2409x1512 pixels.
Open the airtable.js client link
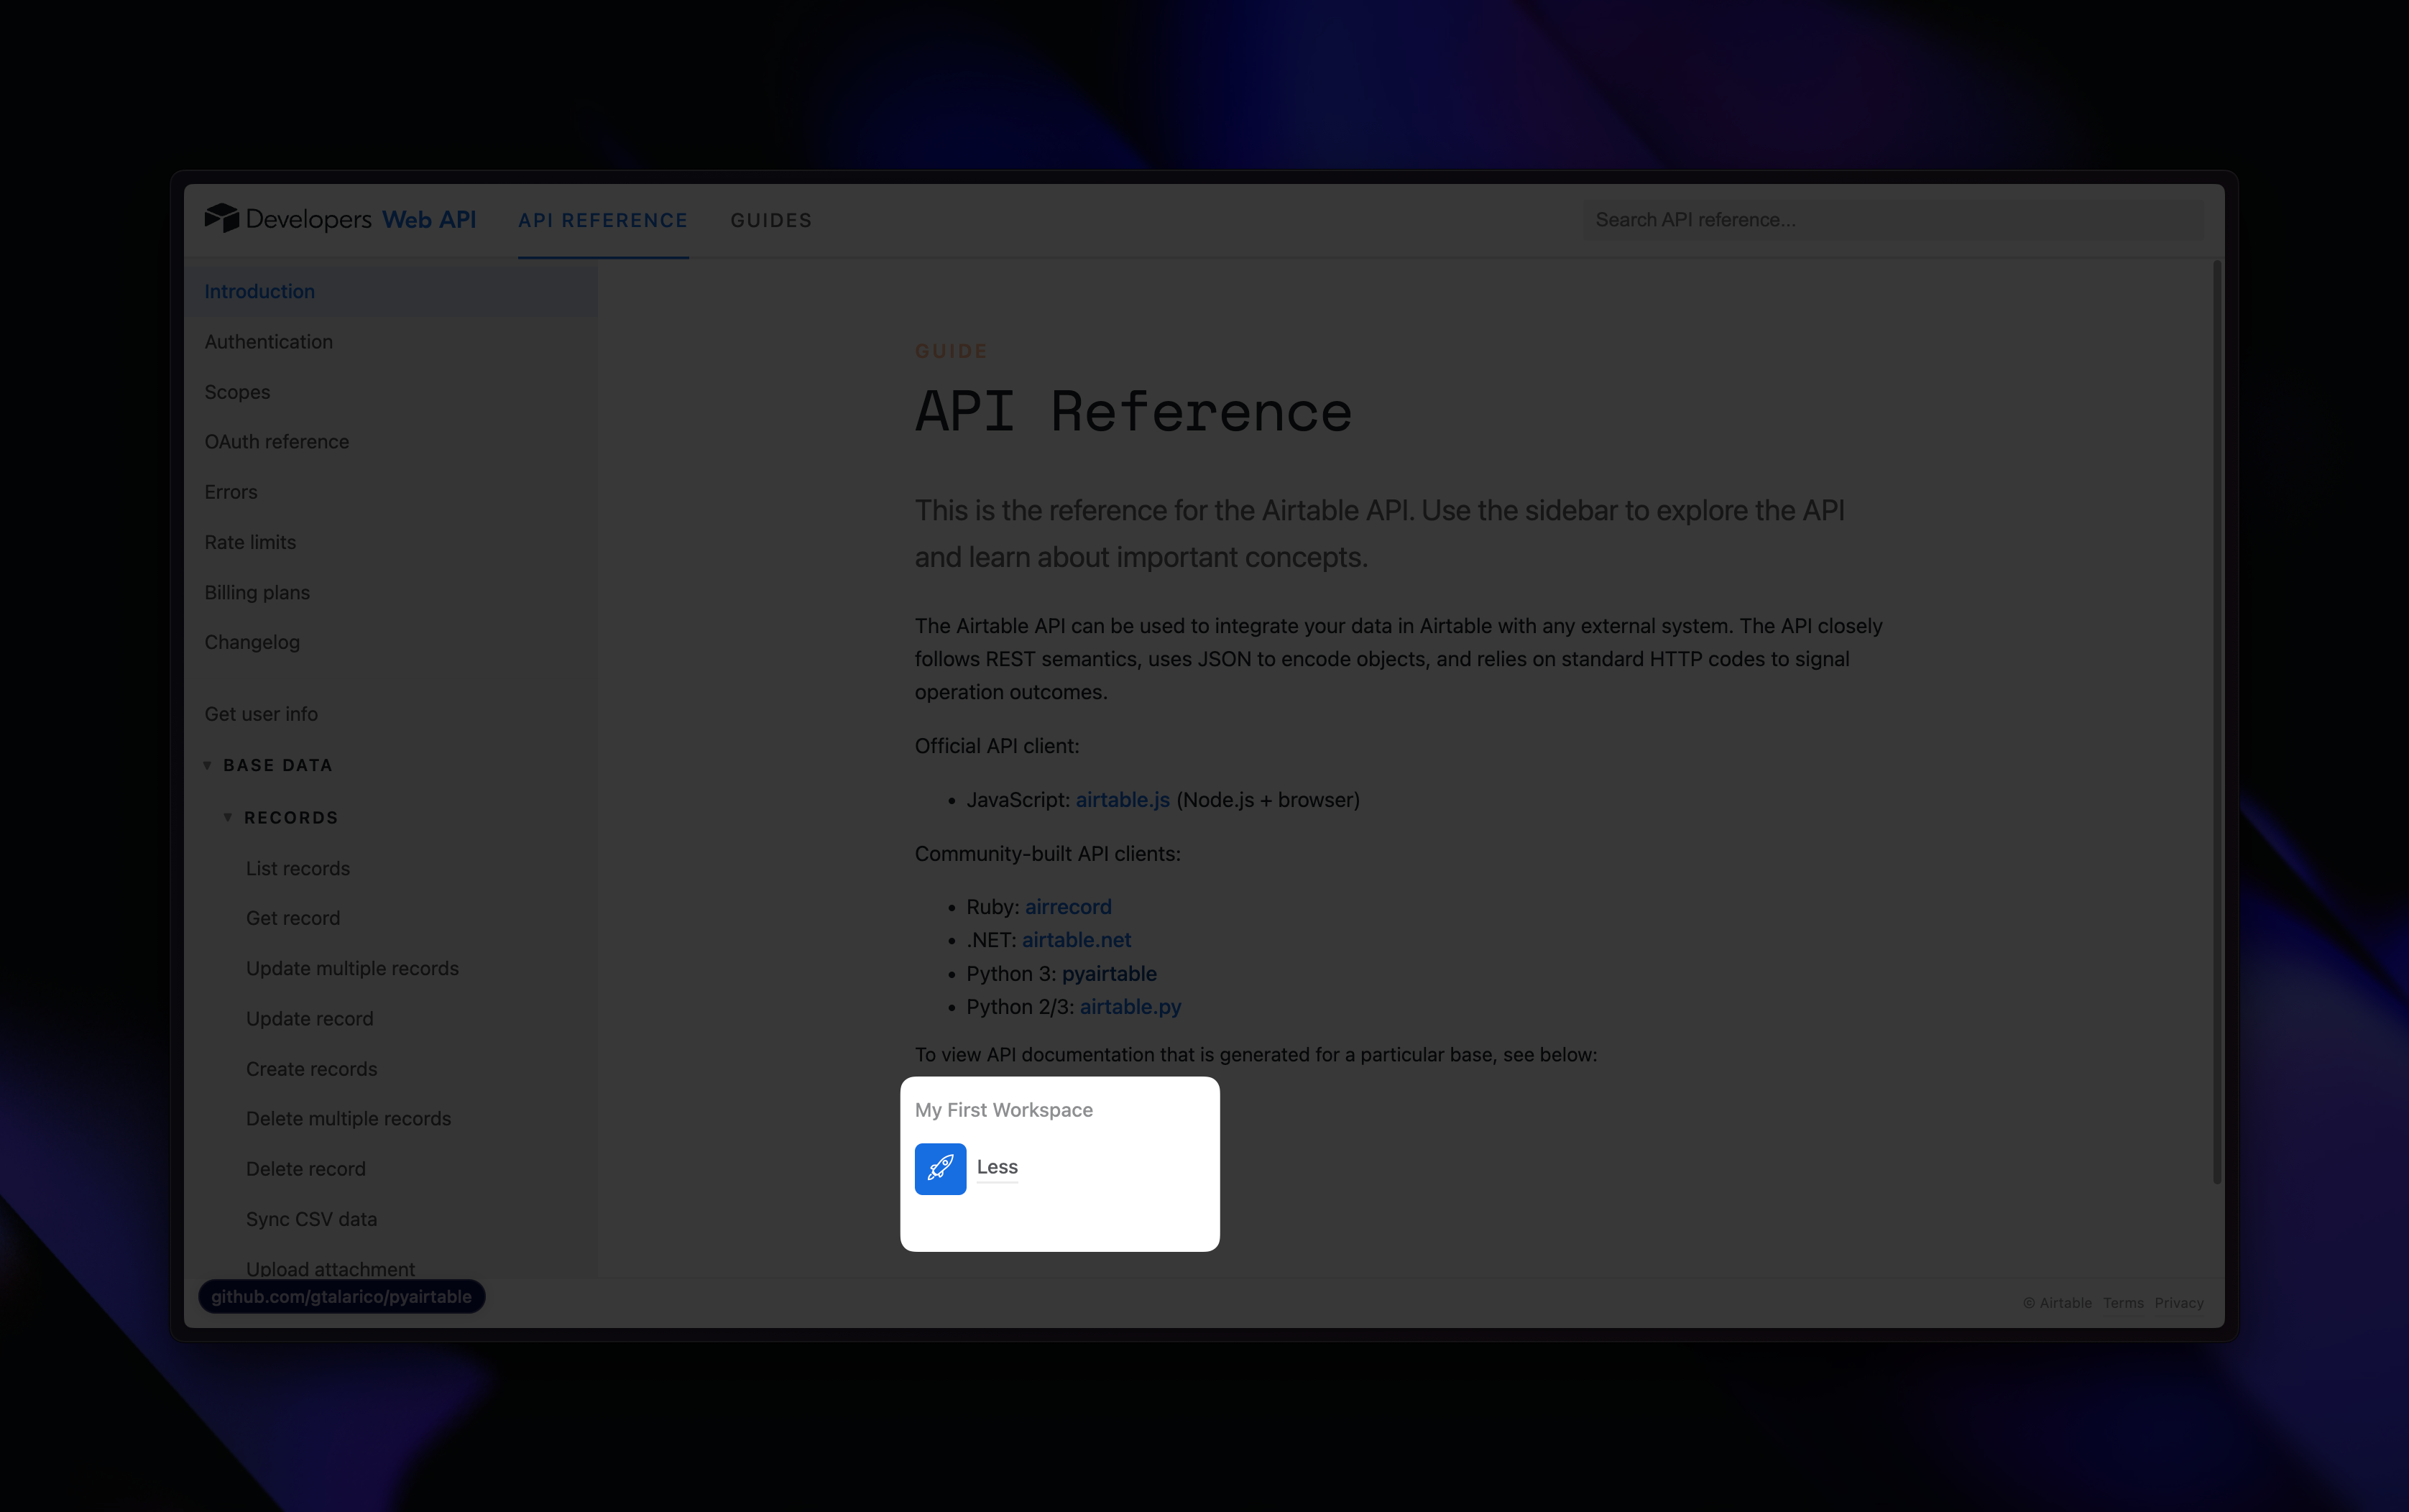tap(1122, 800)
